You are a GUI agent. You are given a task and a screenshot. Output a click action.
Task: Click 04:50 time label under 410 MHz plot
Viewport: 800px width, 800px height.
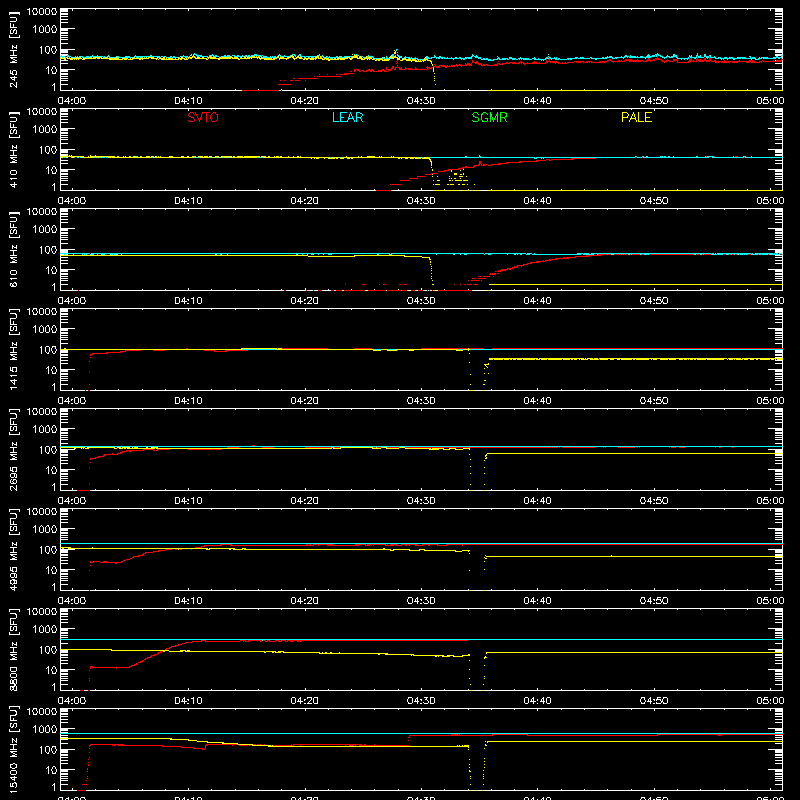coord(654,201)
